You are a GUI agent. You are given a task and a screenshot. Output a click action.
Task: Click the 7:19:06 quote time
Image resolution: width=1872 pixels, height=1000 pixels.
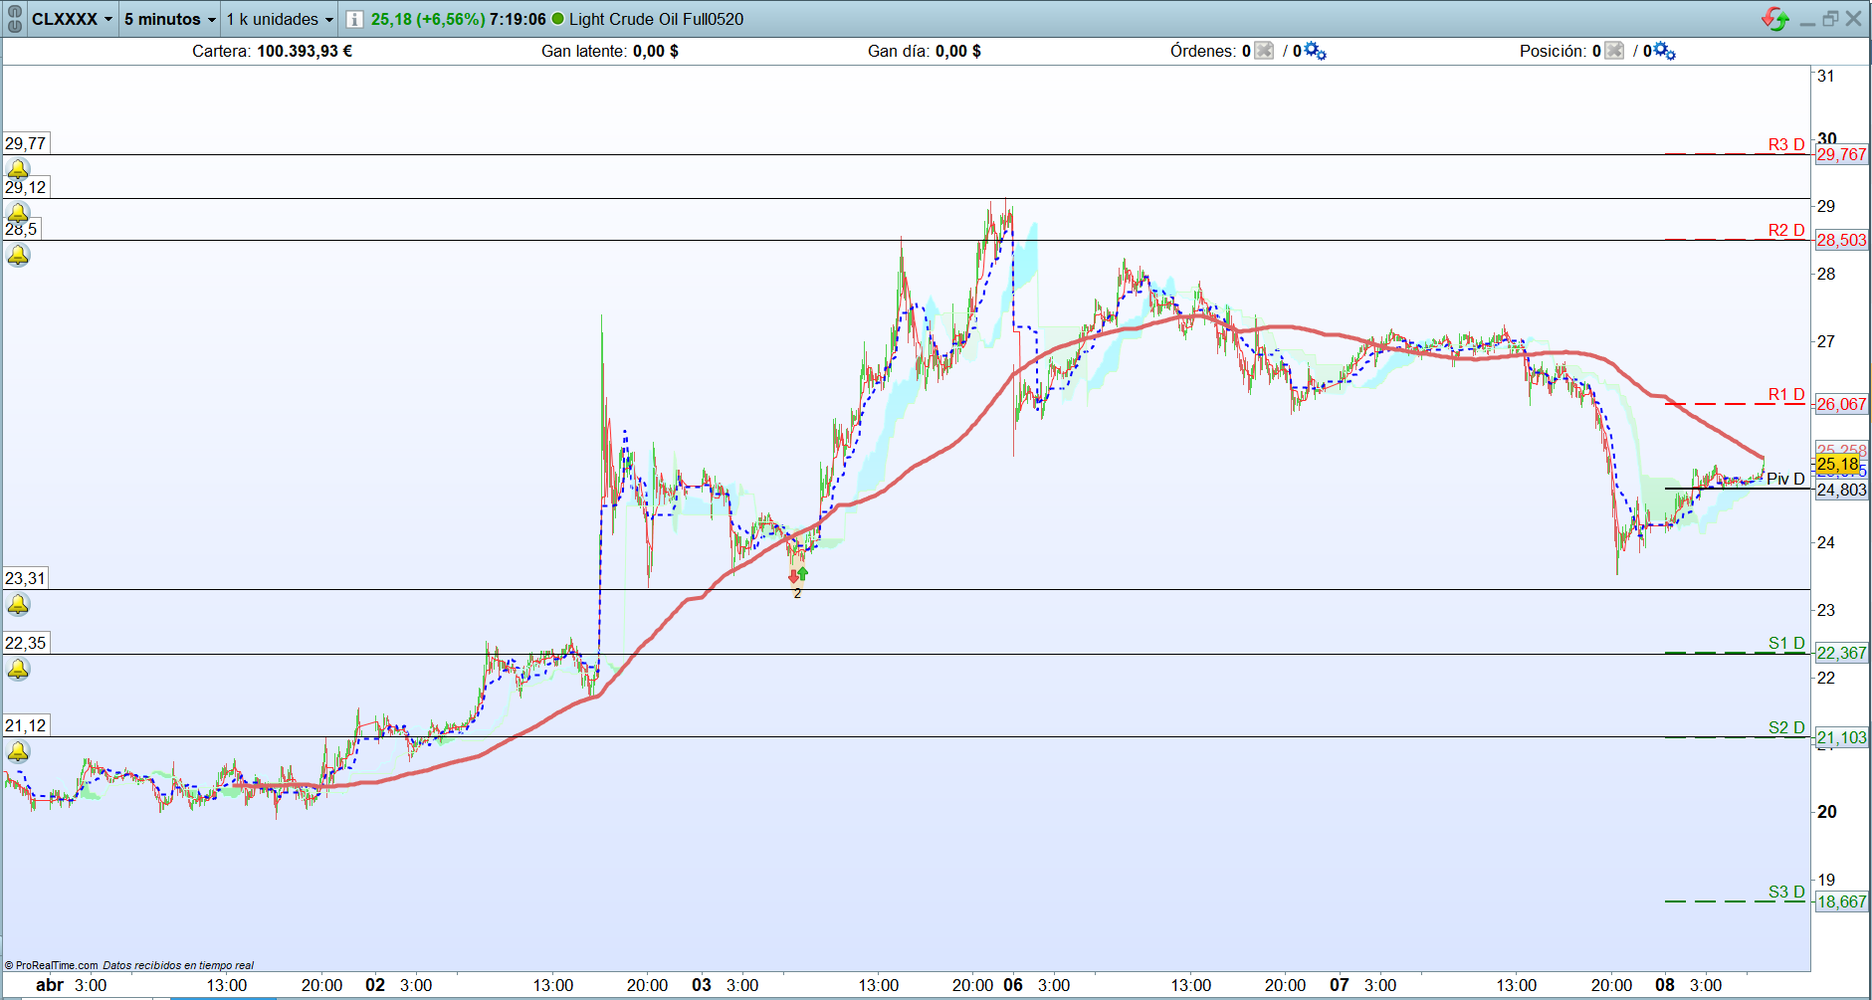coord(518,19)
